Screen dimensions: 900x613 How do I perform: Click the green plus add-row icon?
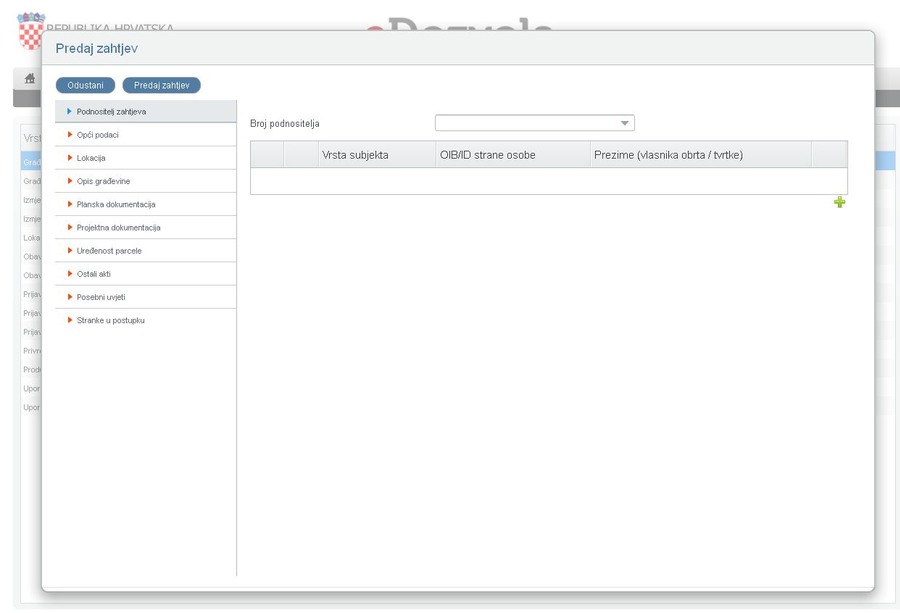pyautogui.click(x=839, y=202)
